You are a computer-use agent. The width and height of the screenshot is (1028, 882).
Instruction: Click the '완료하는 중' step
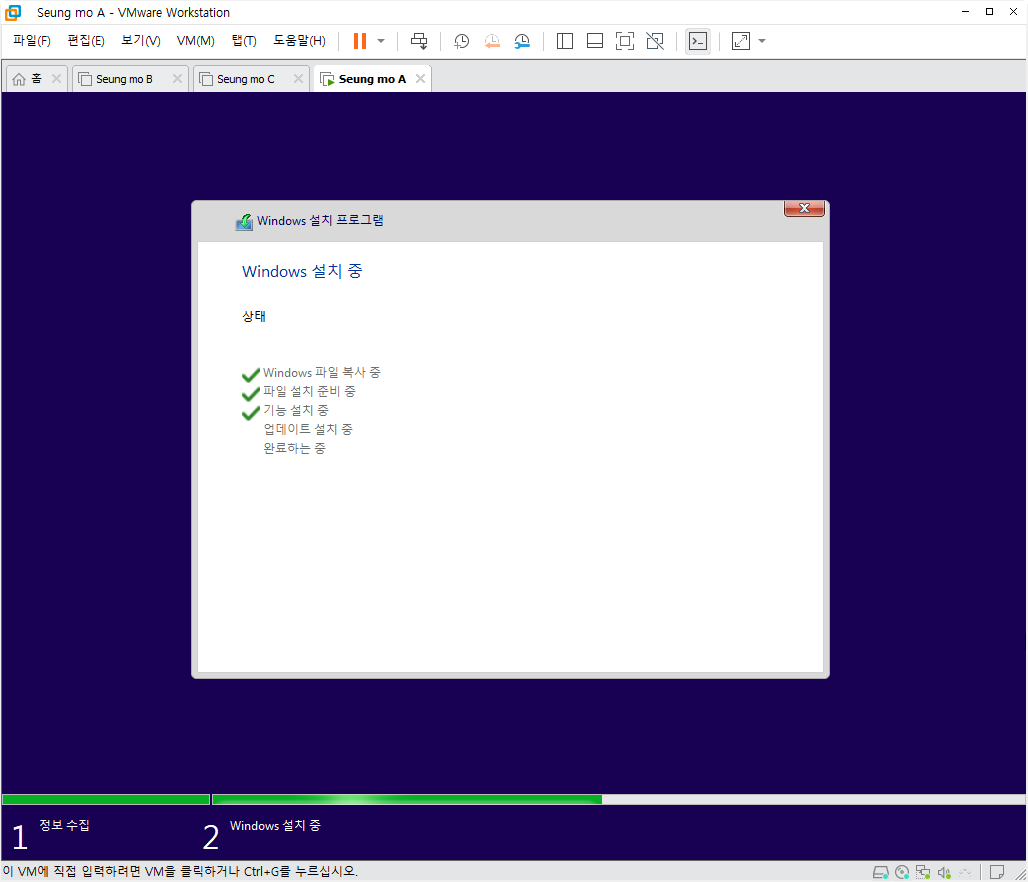pos(294,449)
